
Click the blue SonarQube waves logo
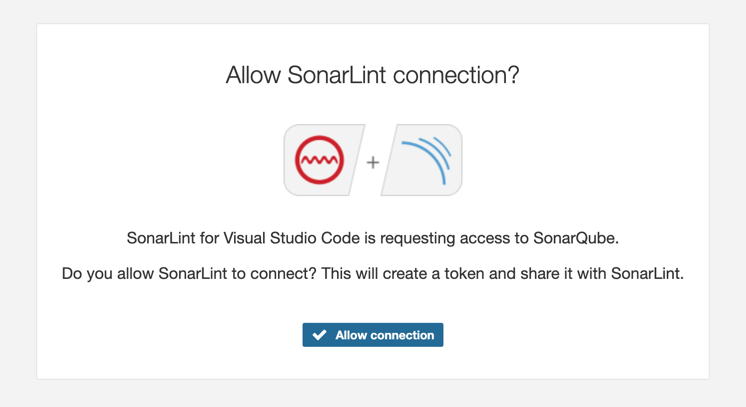425,160
